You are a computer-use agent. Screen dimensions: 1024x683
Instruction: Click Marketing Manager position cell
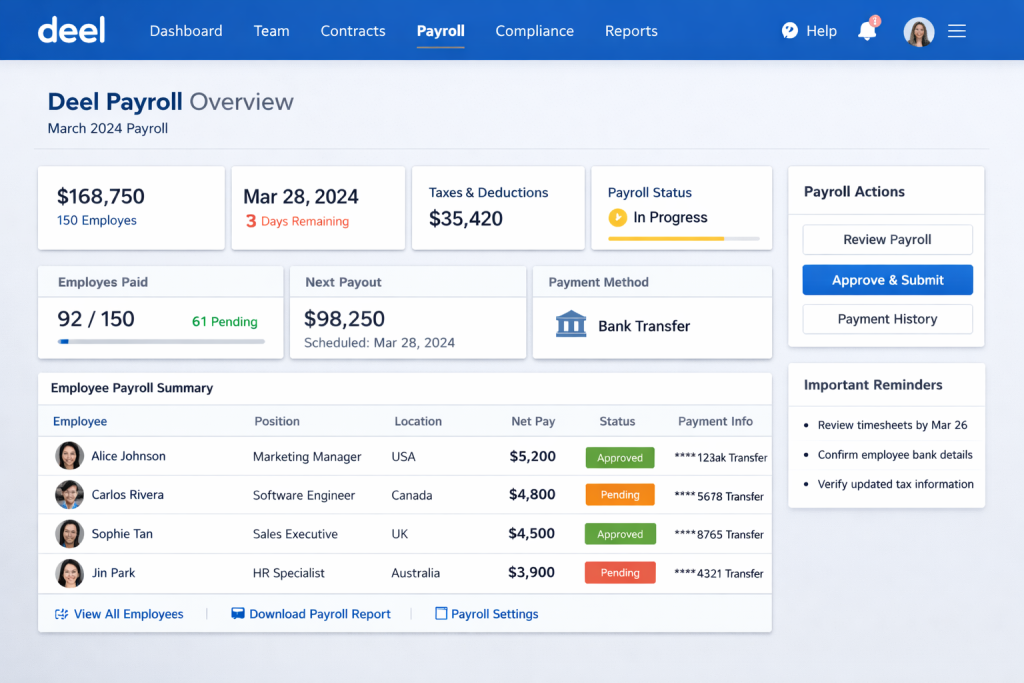pos(307,456)
